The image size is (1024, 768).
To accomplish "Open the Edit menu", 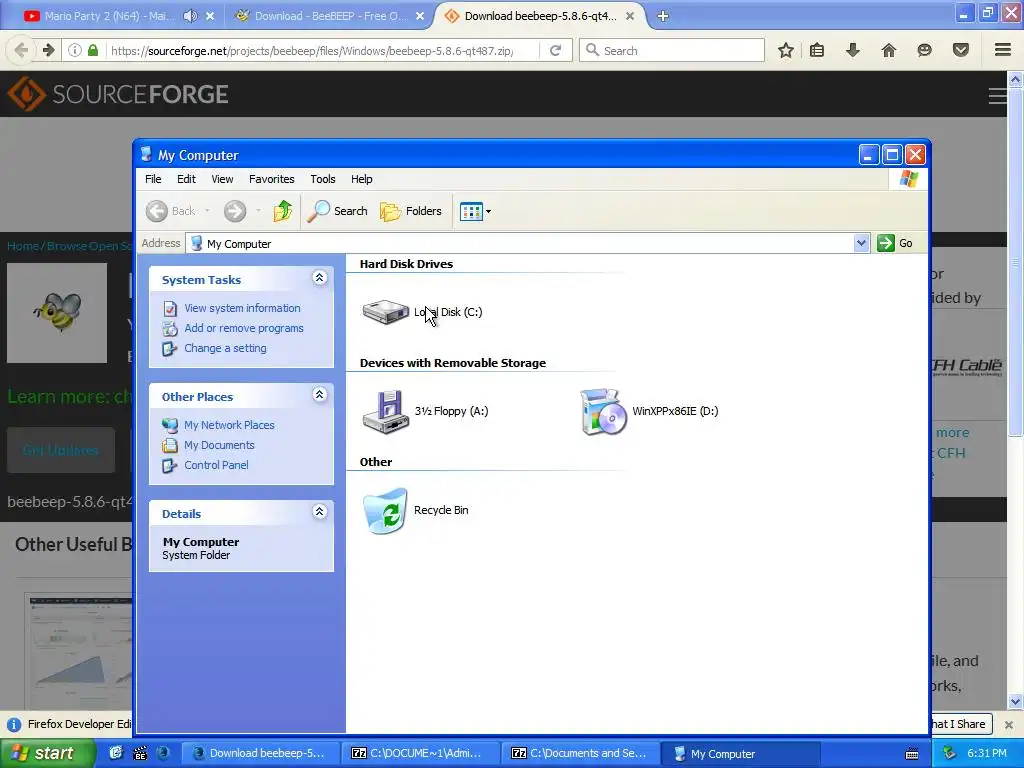I will click(186, 179).
